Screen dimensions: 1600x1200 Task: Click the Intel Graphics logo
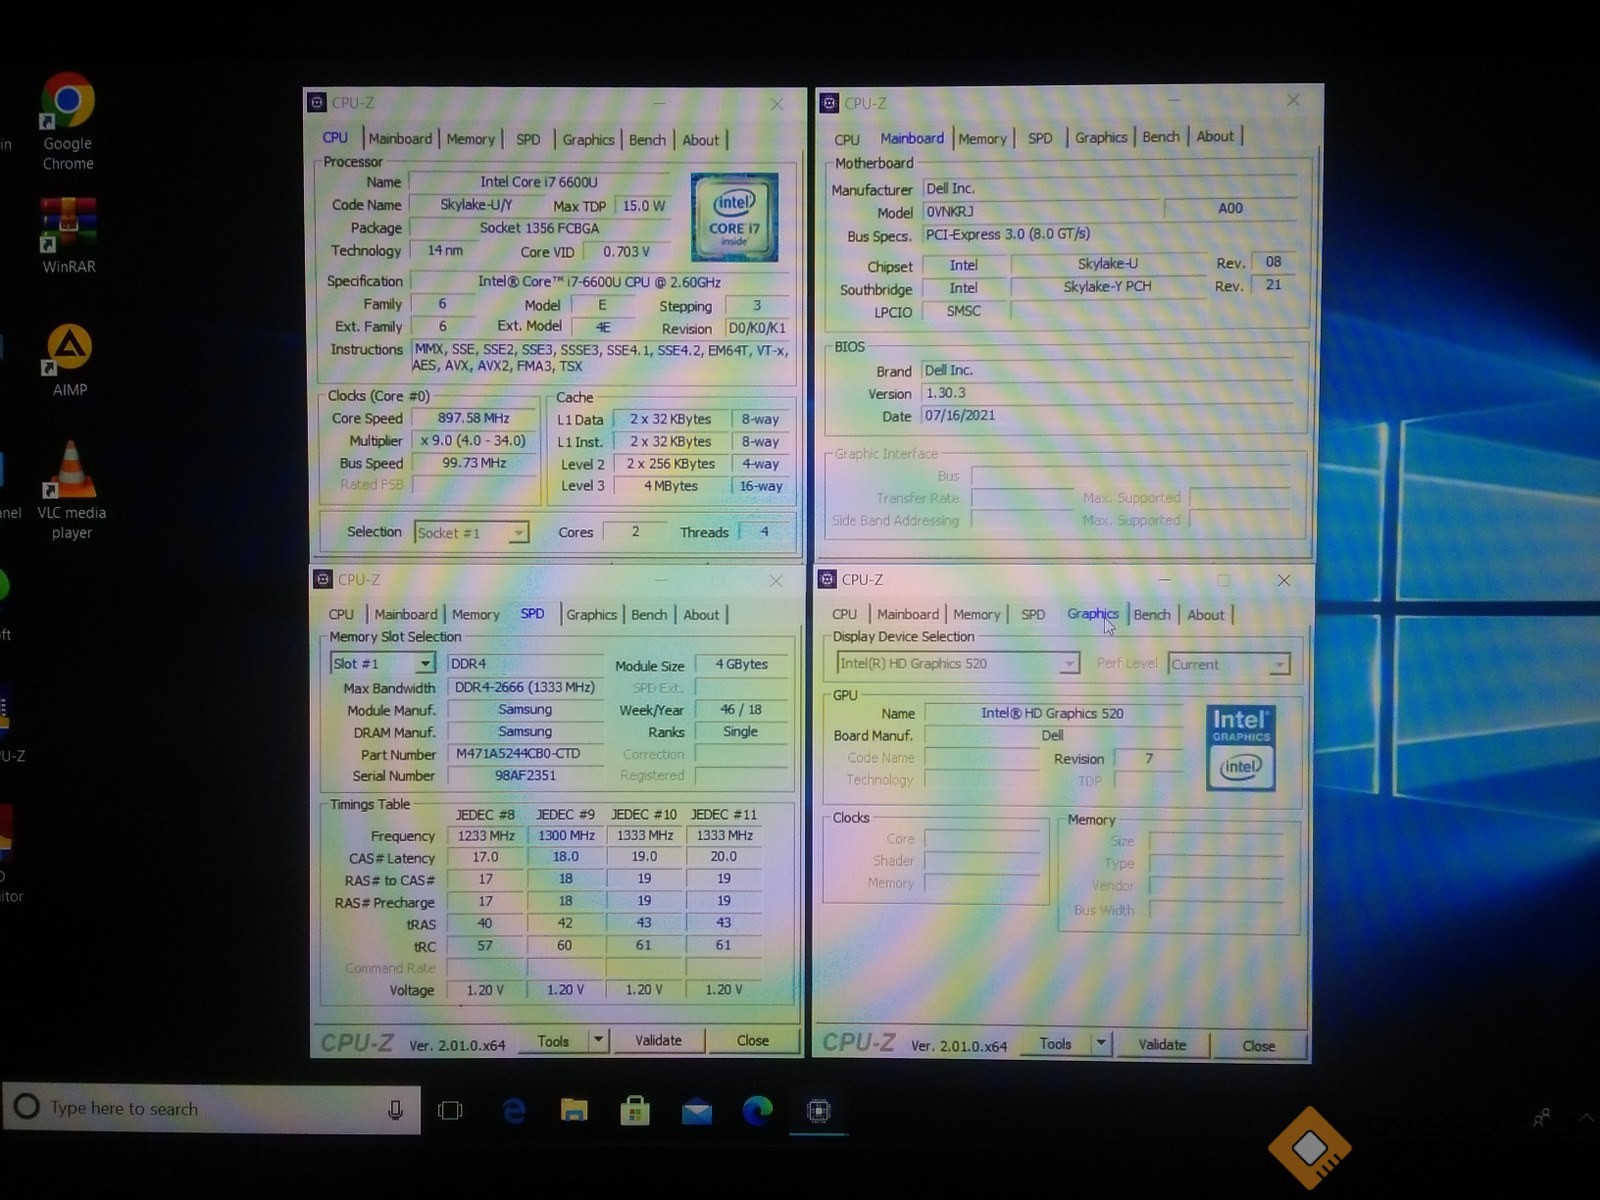point(1241,748)
